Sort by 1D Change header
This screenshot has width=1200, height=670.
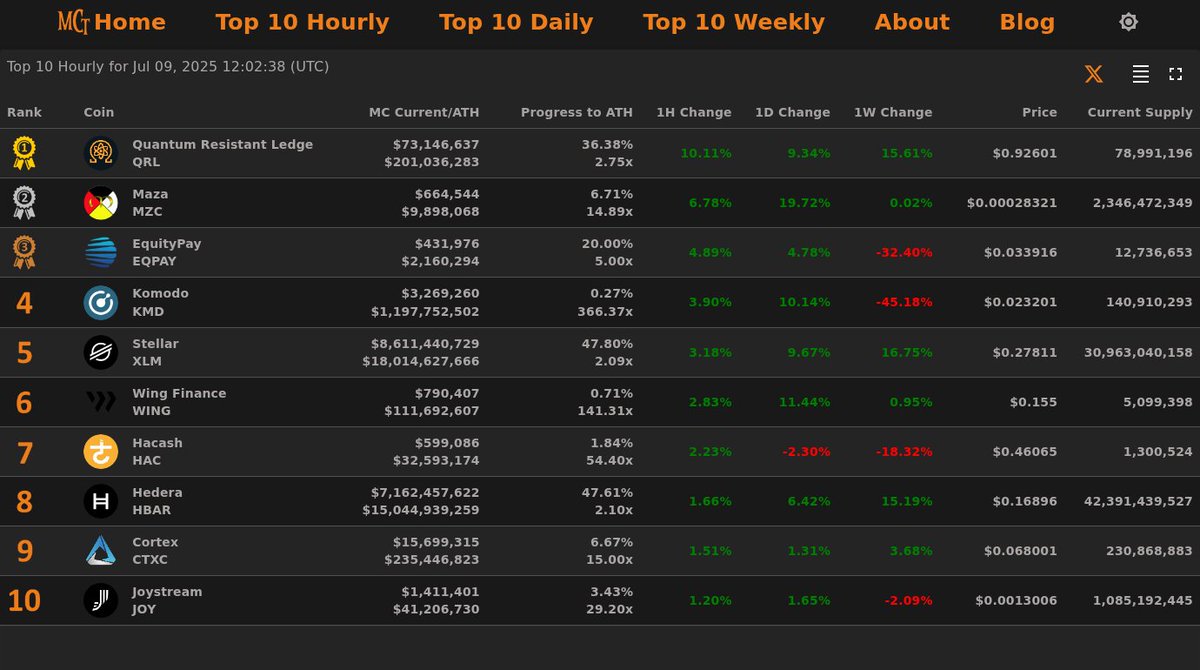[x=792, y=112]
